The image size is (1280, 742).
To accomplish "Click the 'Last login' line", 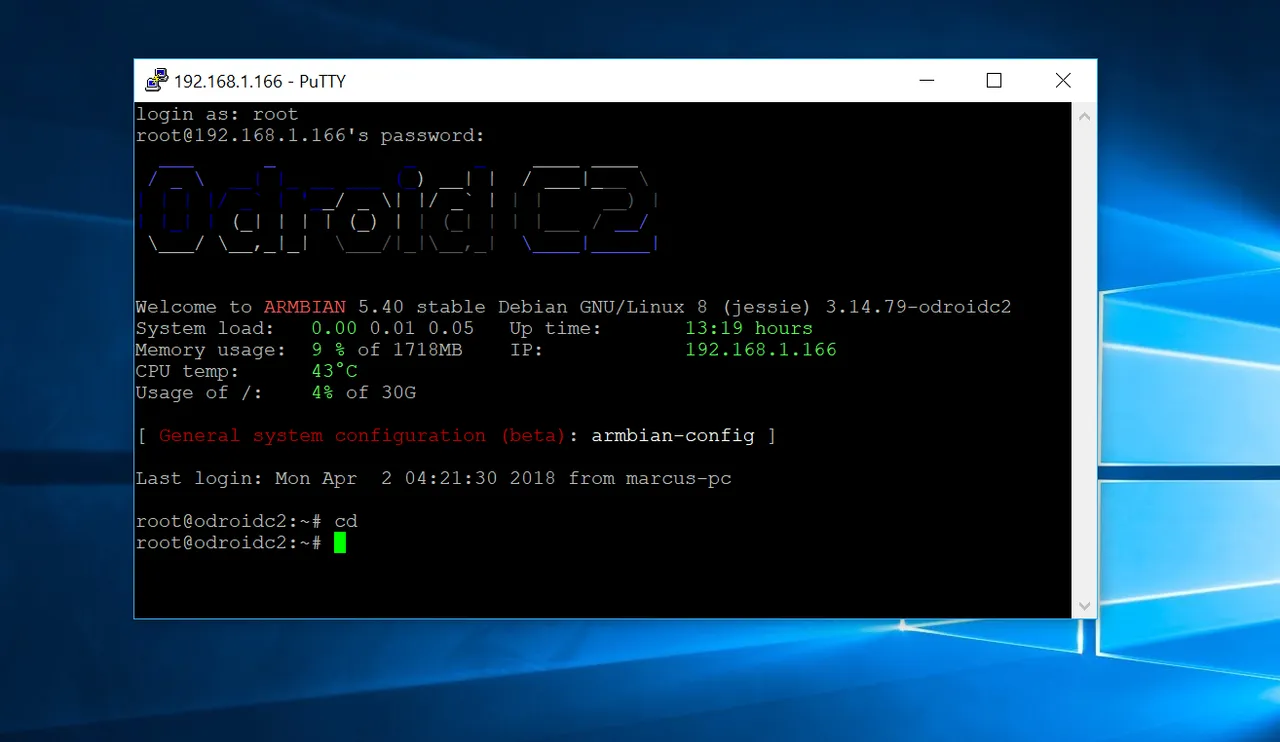I will (434, 478).
